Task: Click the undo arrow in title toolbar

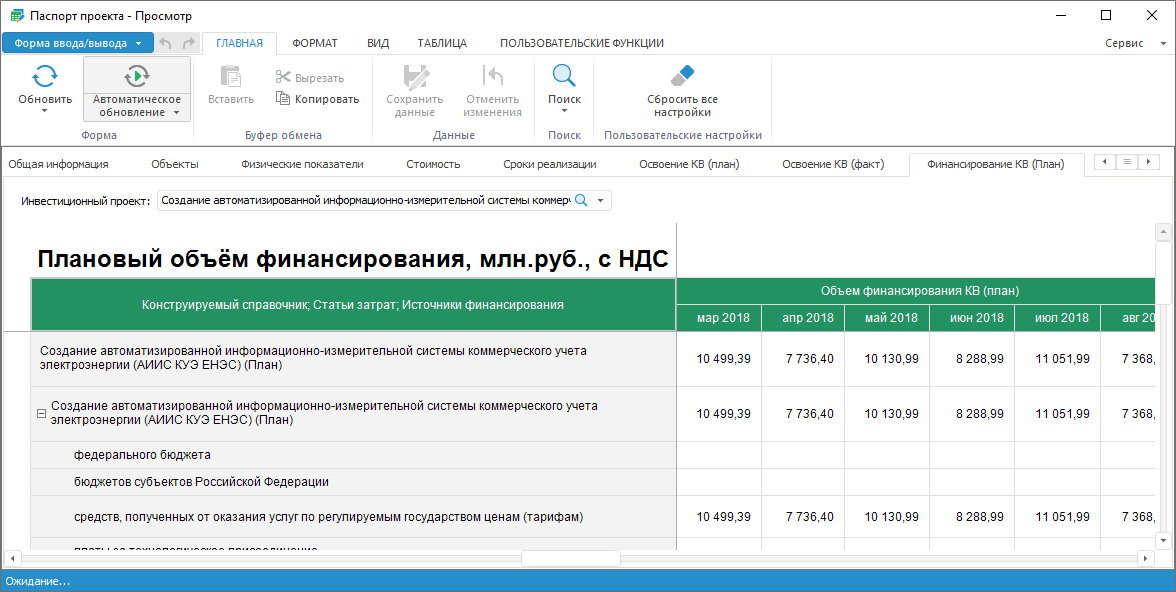Action: (x=166, y=43)
